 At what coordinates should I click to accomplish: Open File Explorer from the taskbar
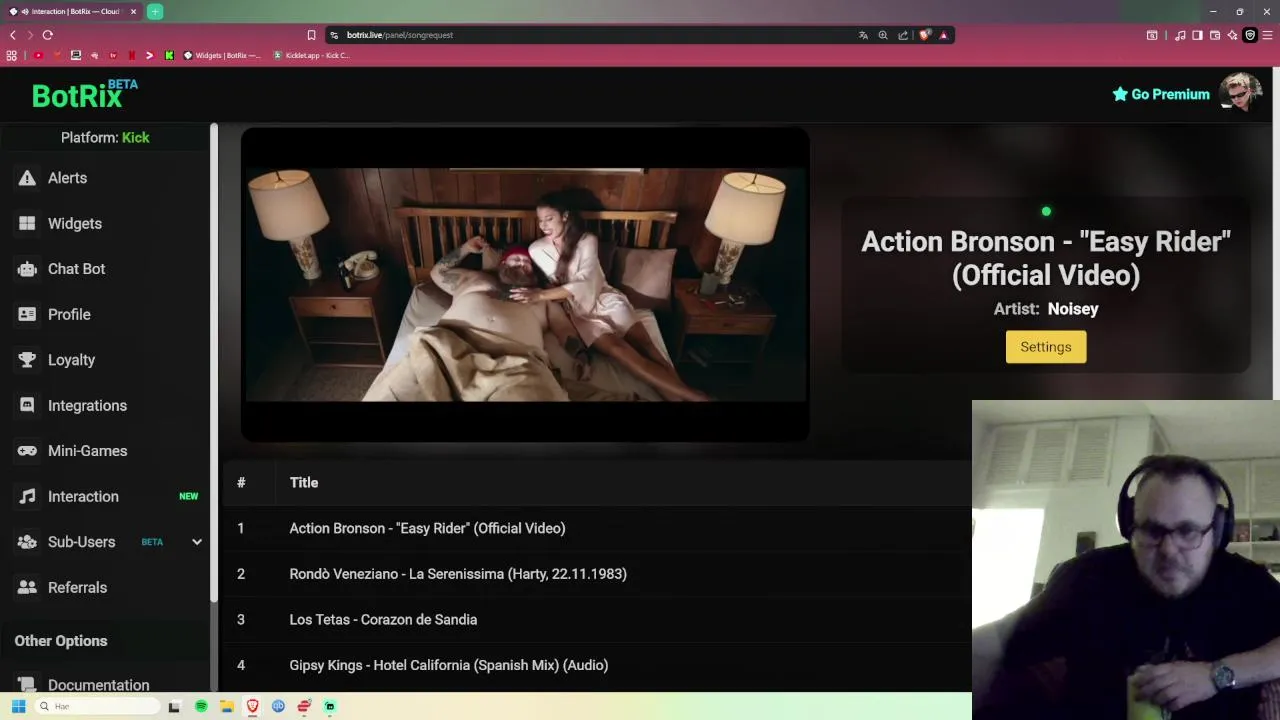click(227, 706)
